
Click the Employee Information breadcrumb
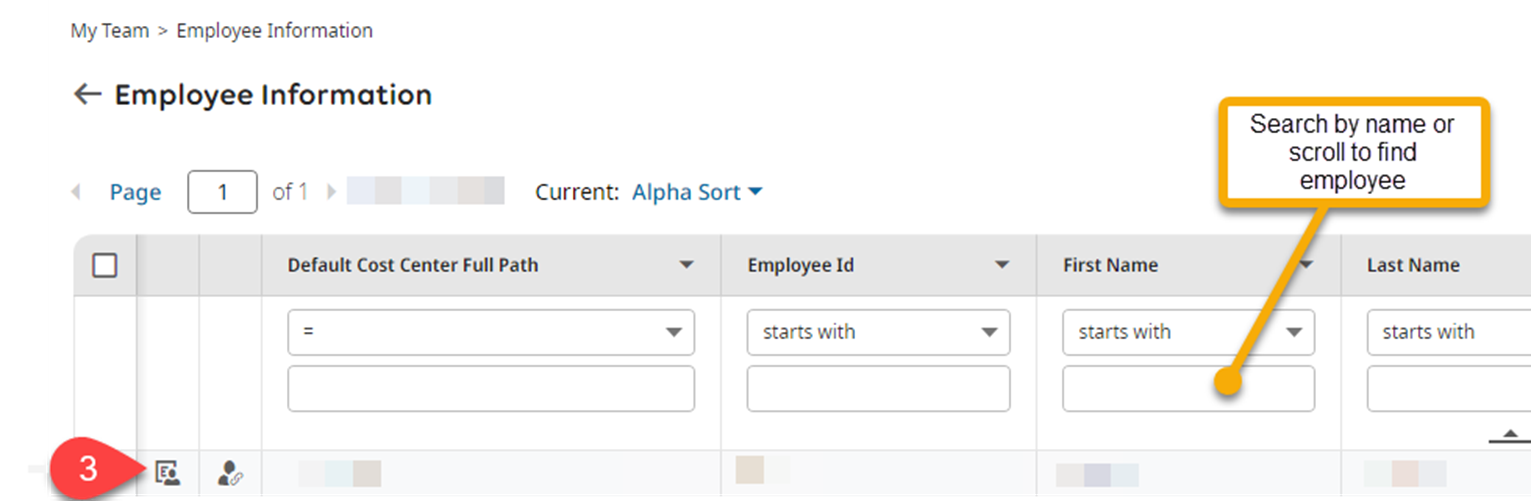[x=274, y=31]
